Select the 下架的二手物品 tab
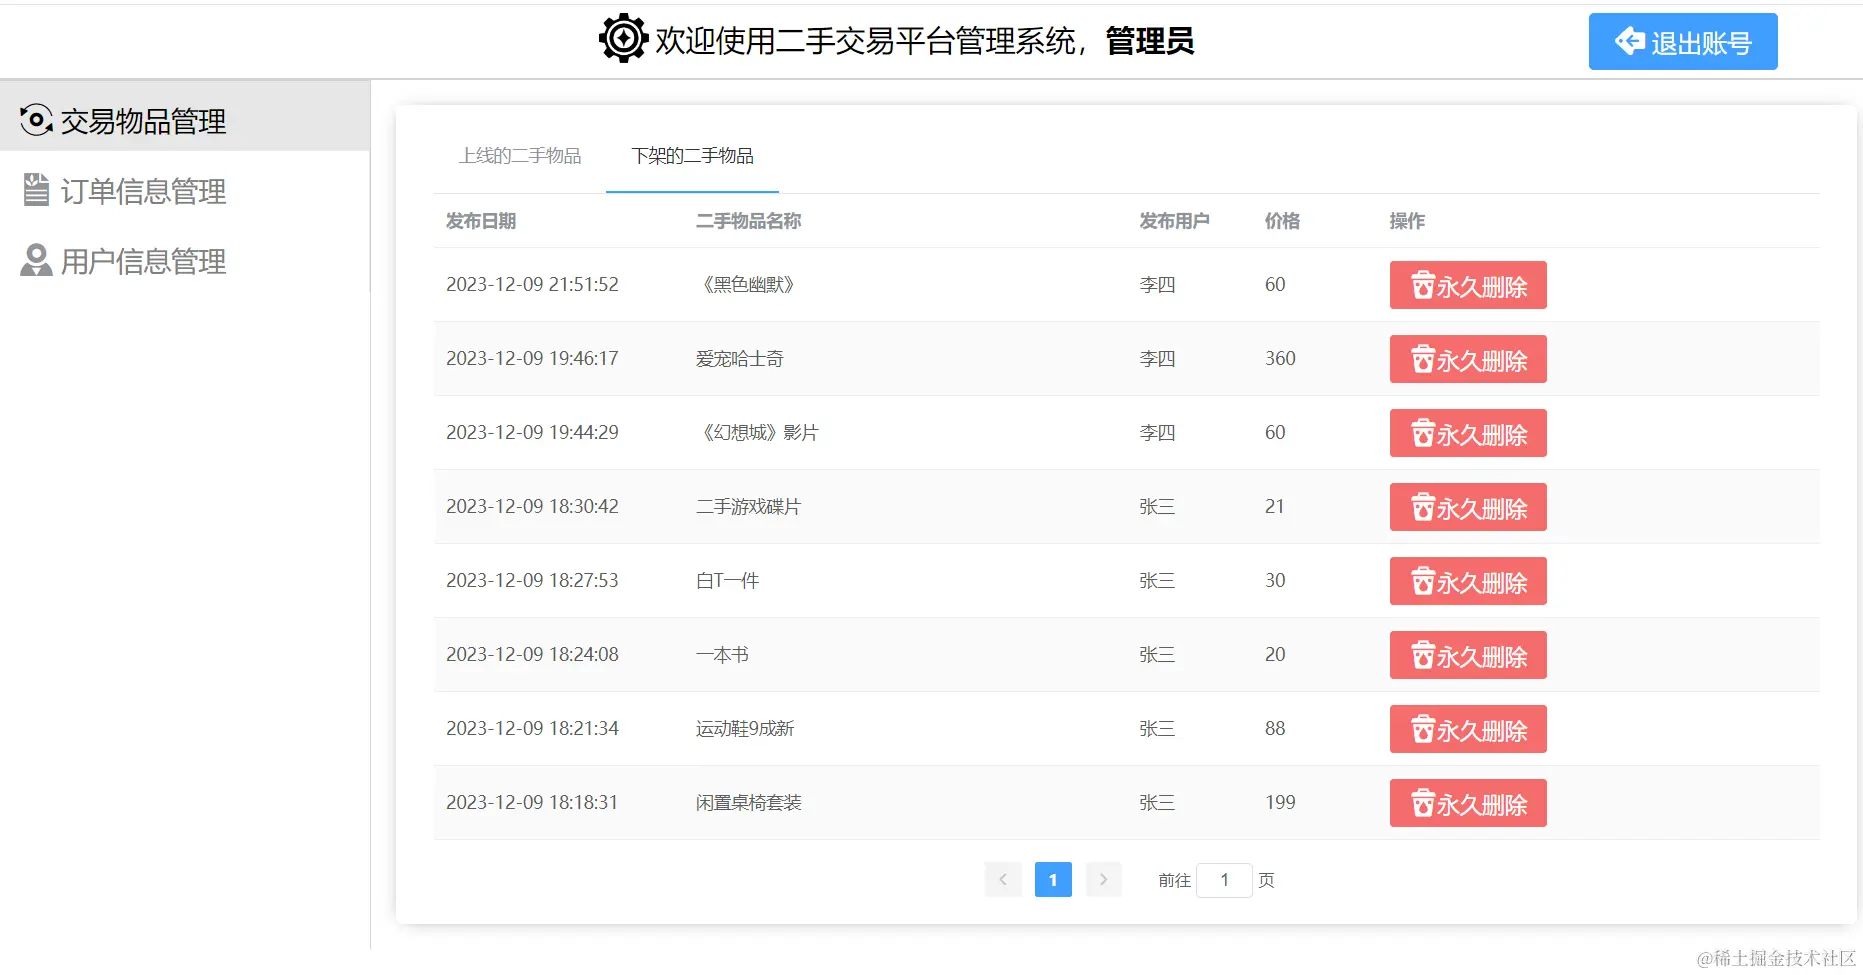The image size is (1863, 975). click(x=692, y=156)
